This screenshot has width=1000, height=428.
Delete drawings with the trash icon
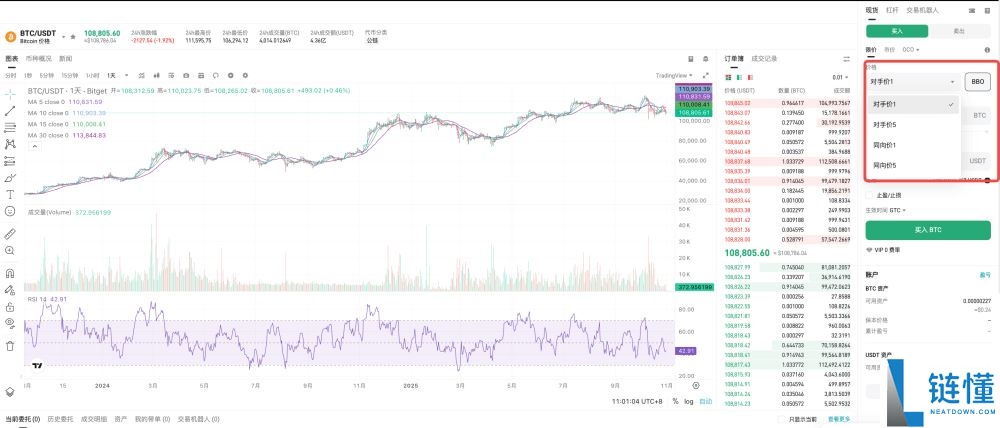click(10, 346)
